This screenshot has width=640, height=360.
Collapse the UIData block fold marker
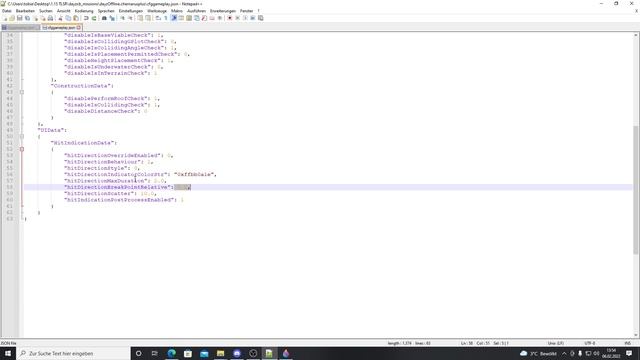point(22,136)
